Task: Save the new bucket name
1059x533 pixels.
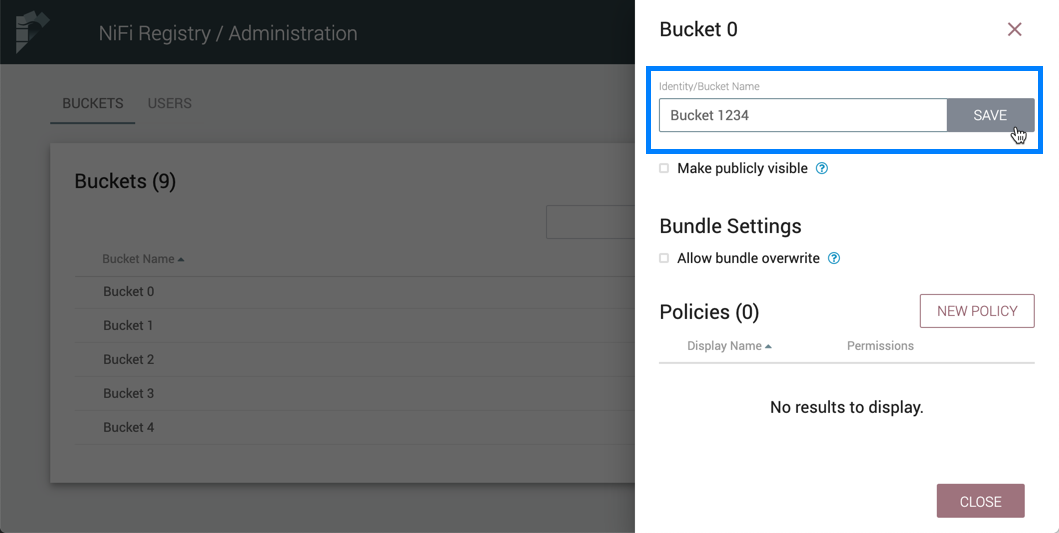Action: (x=990, y=115)
